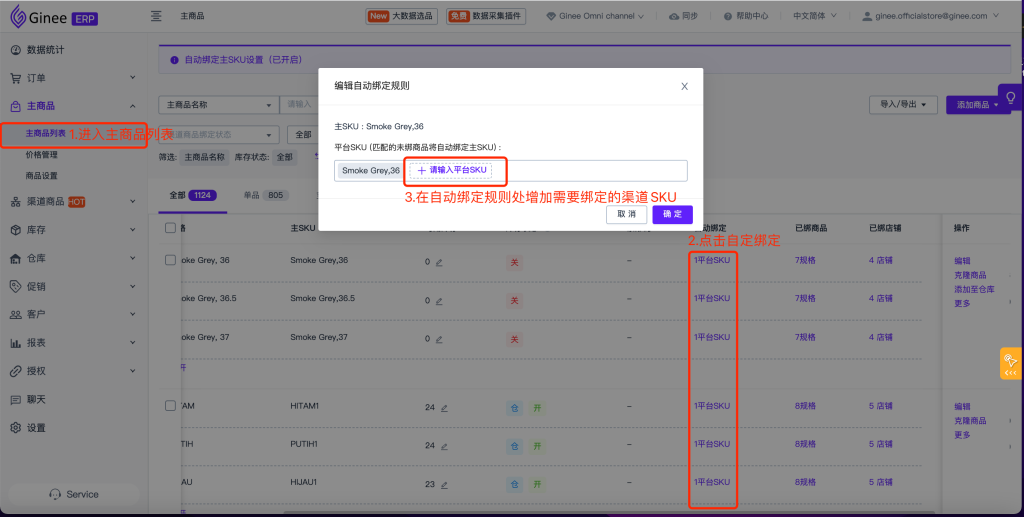Check the HITAM1 row checkbox
Image resolution: width=1024 pixels, height=517 pixels.
170,407
